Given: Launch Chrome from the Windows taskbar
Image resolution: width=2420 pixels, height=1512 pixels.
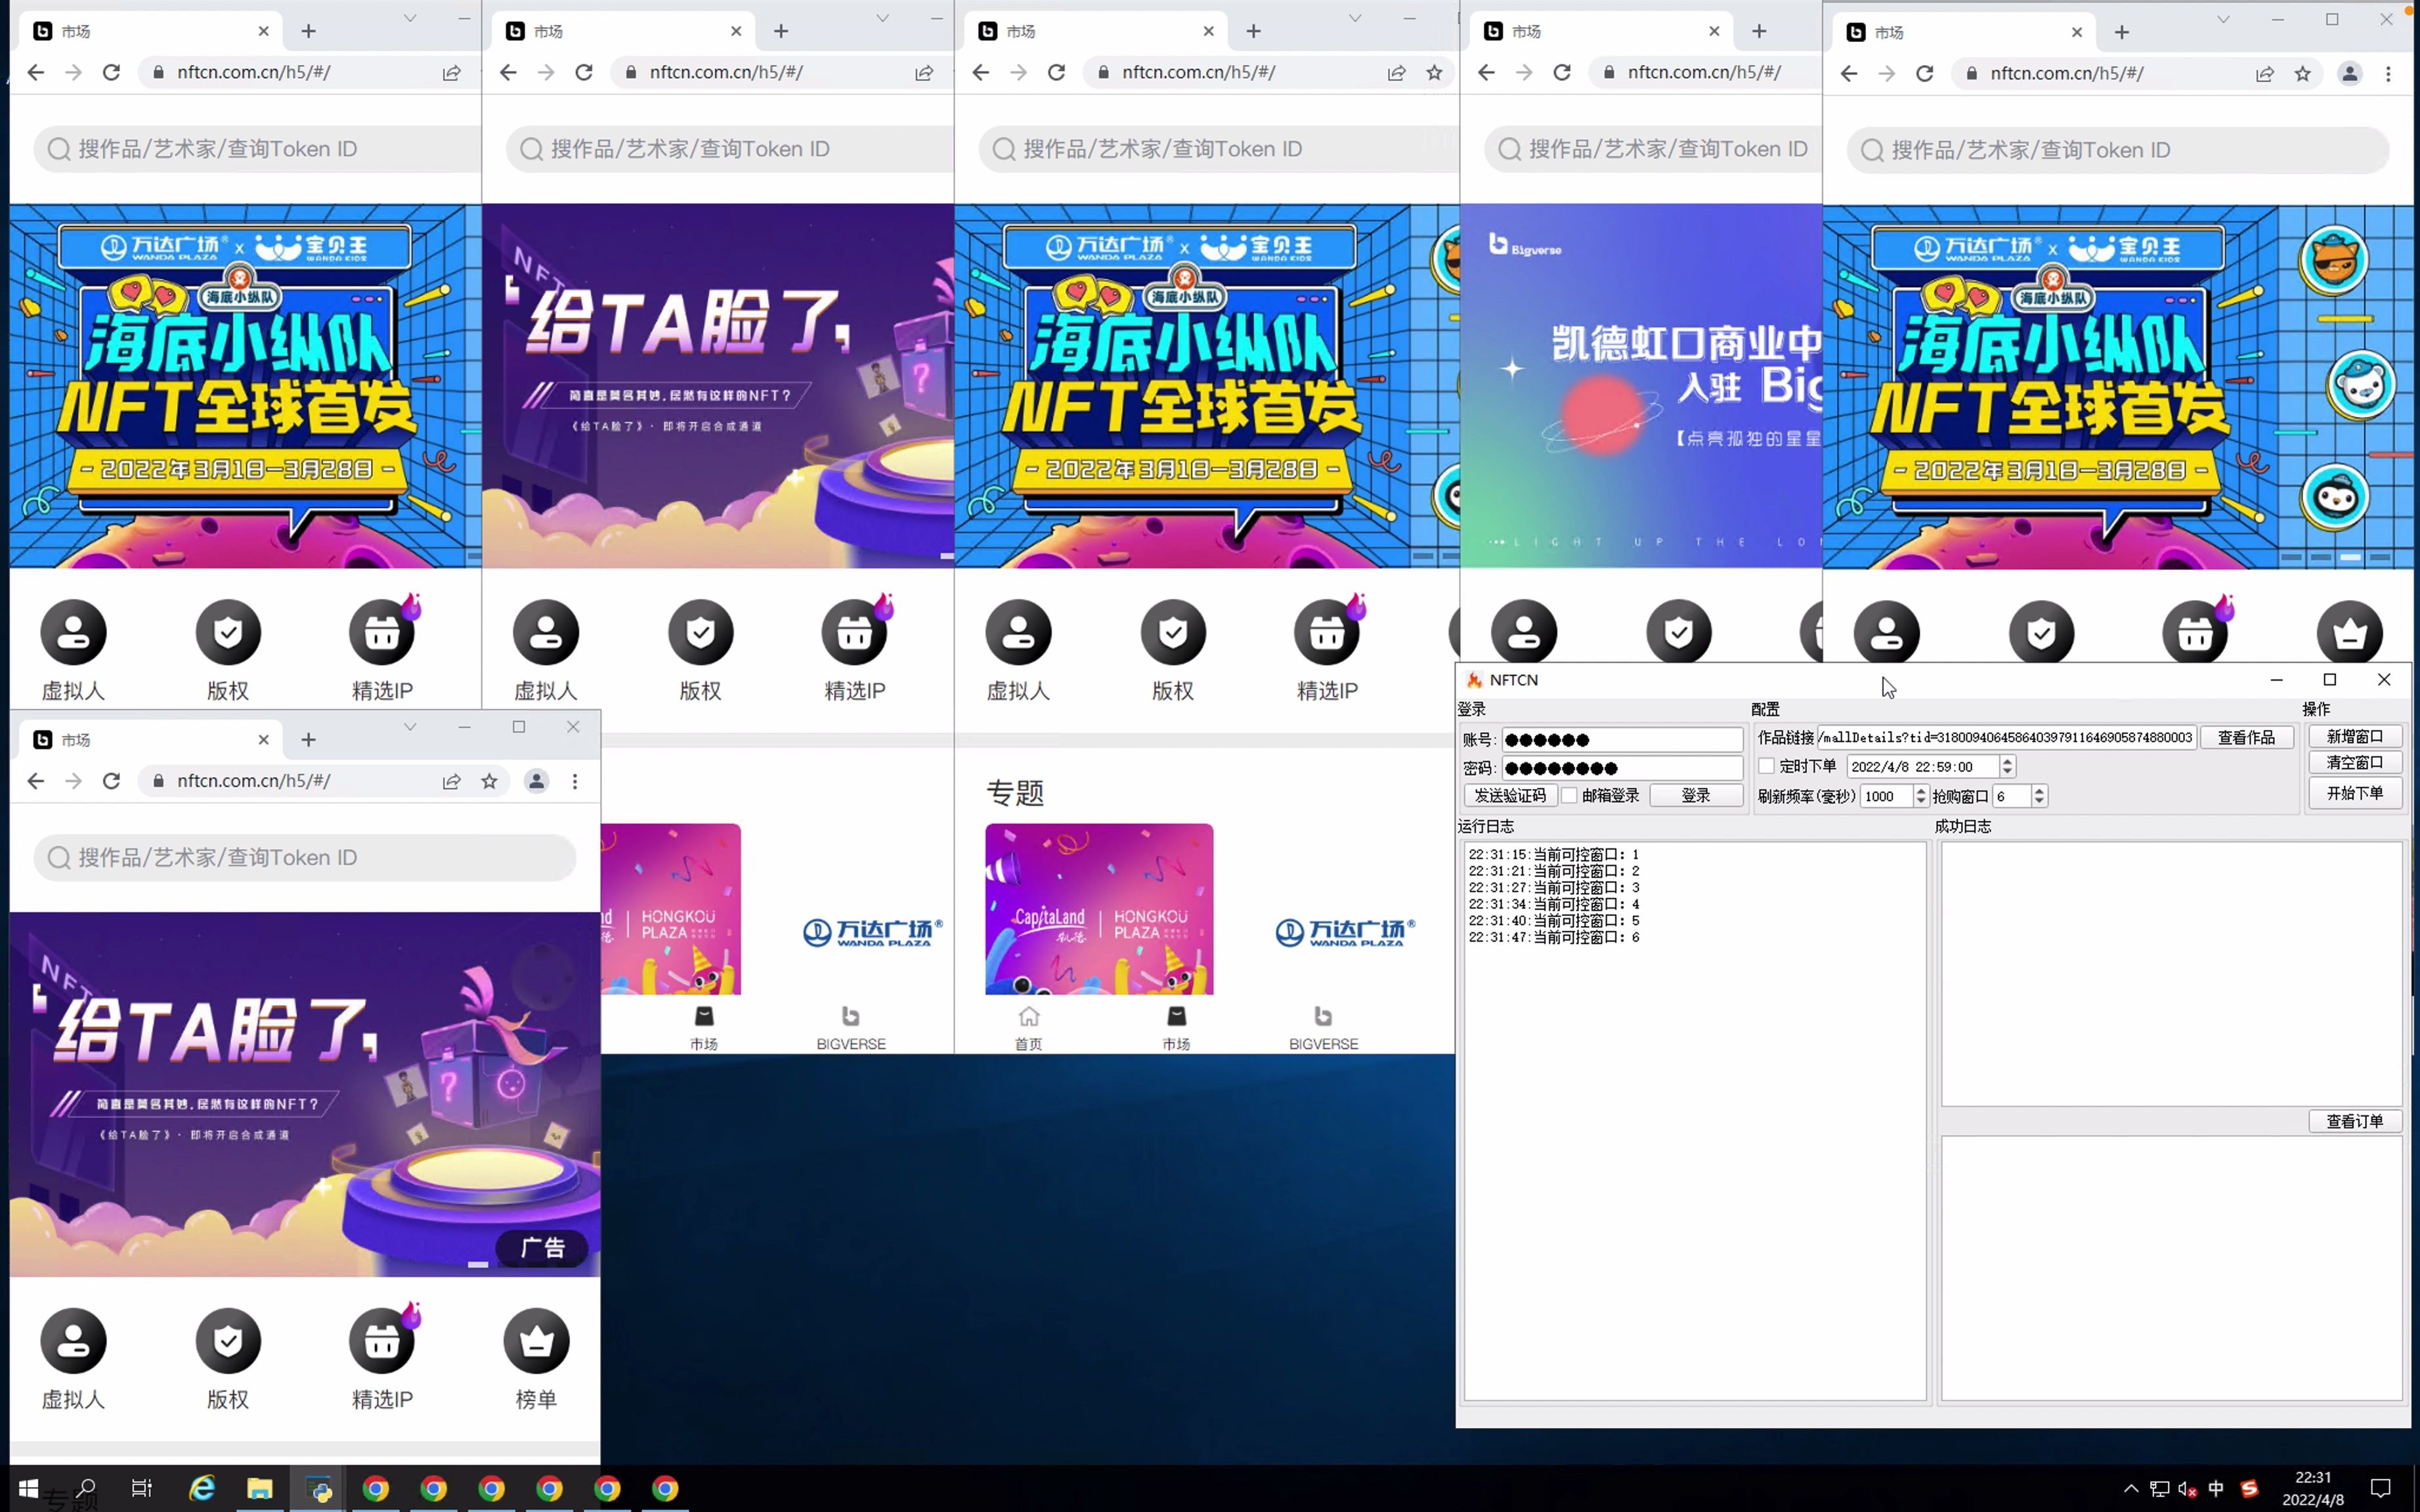Looking at the screenshot, I should coord(375,1489).
